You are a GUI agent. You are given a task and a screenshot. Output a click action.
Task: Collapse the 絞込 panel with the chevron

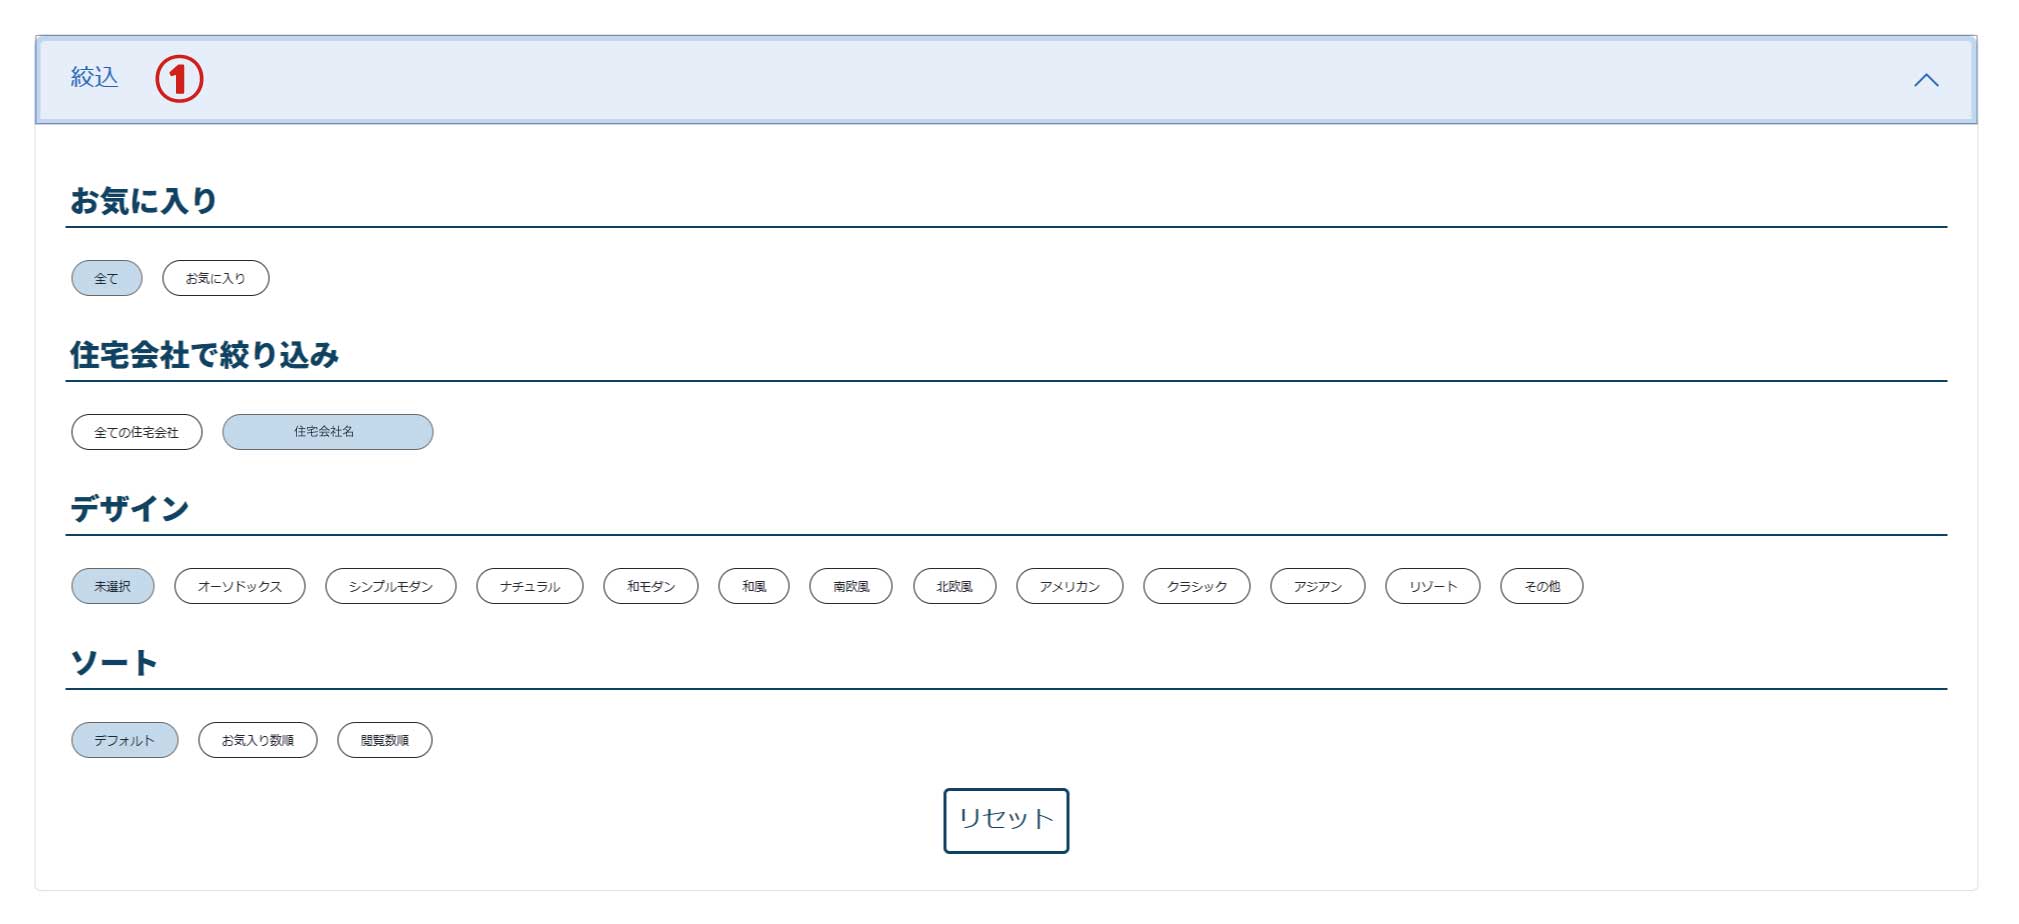pyautogui.click(x=1925, y=80)
